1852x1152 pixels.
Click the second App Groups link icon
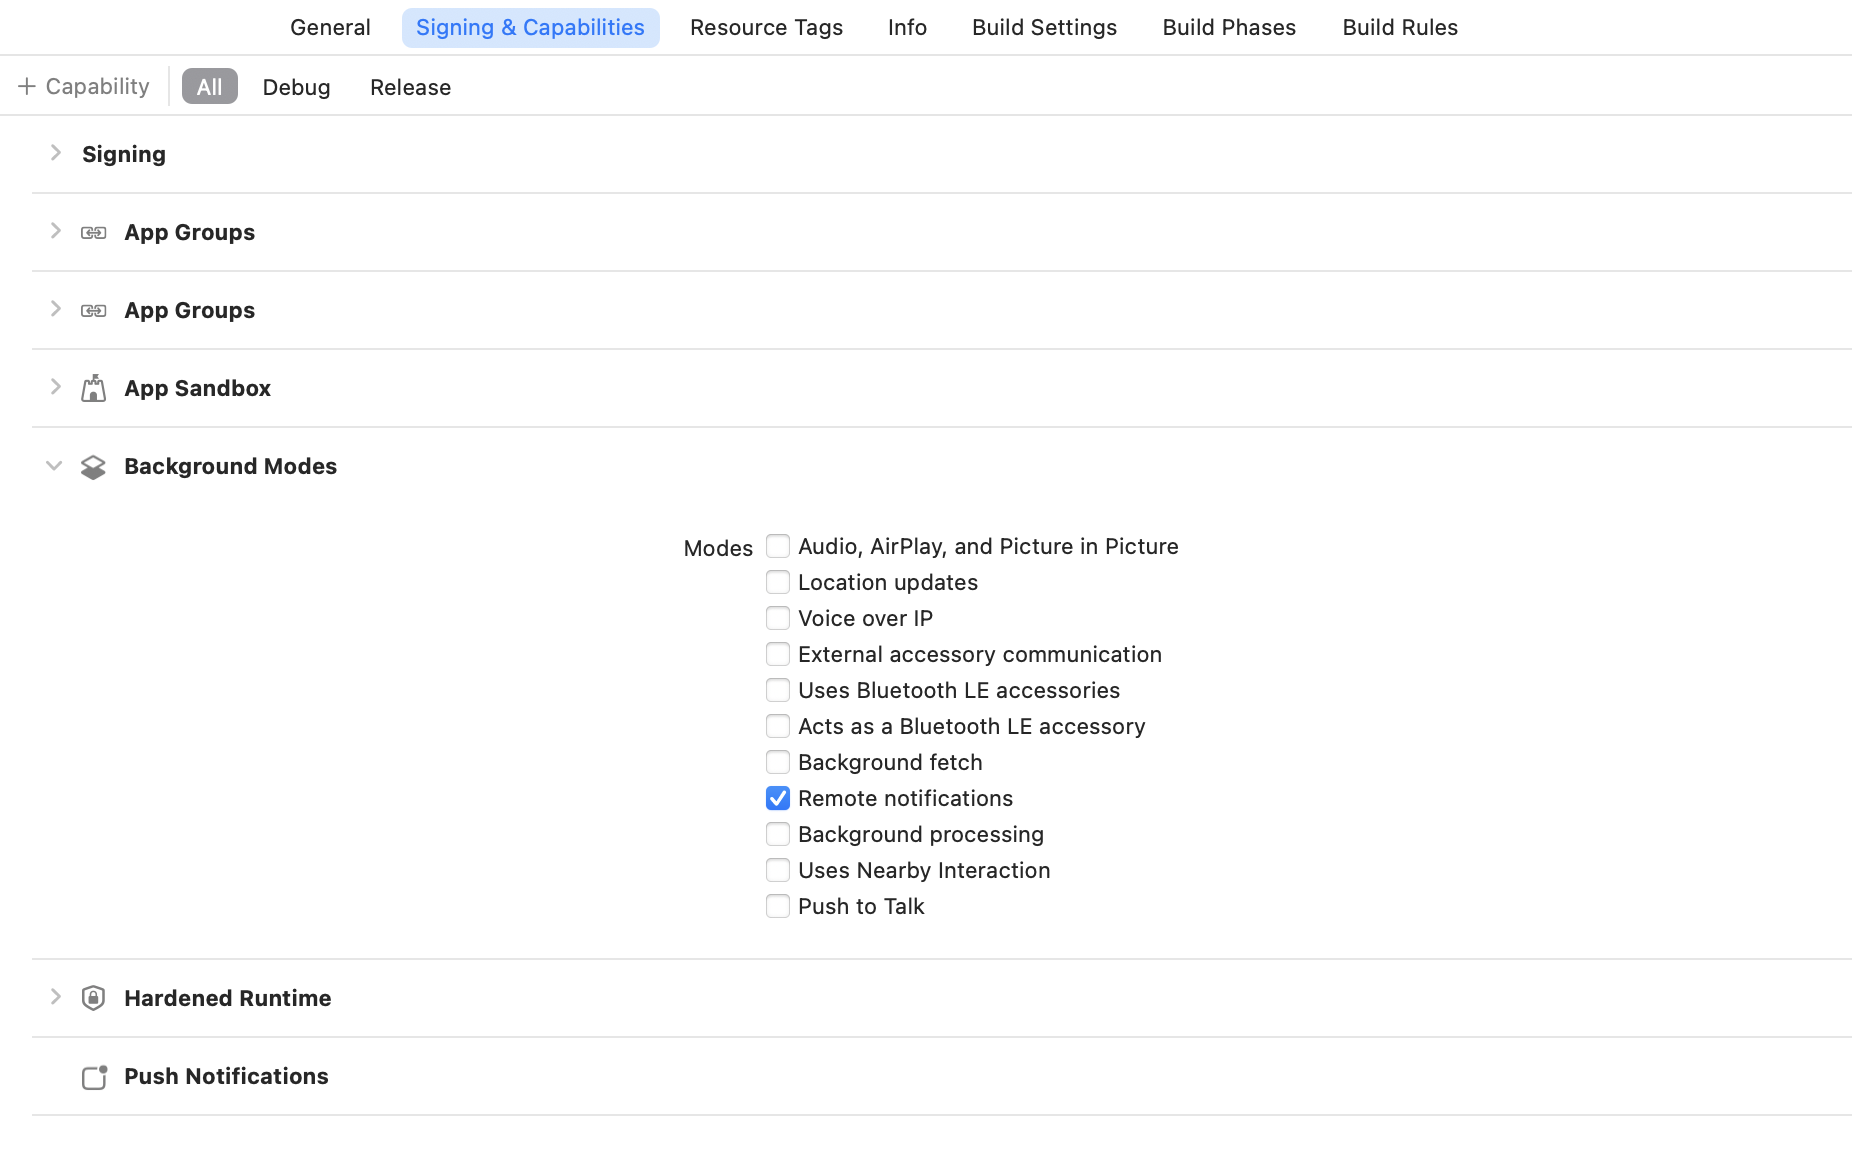click(94, 310)
